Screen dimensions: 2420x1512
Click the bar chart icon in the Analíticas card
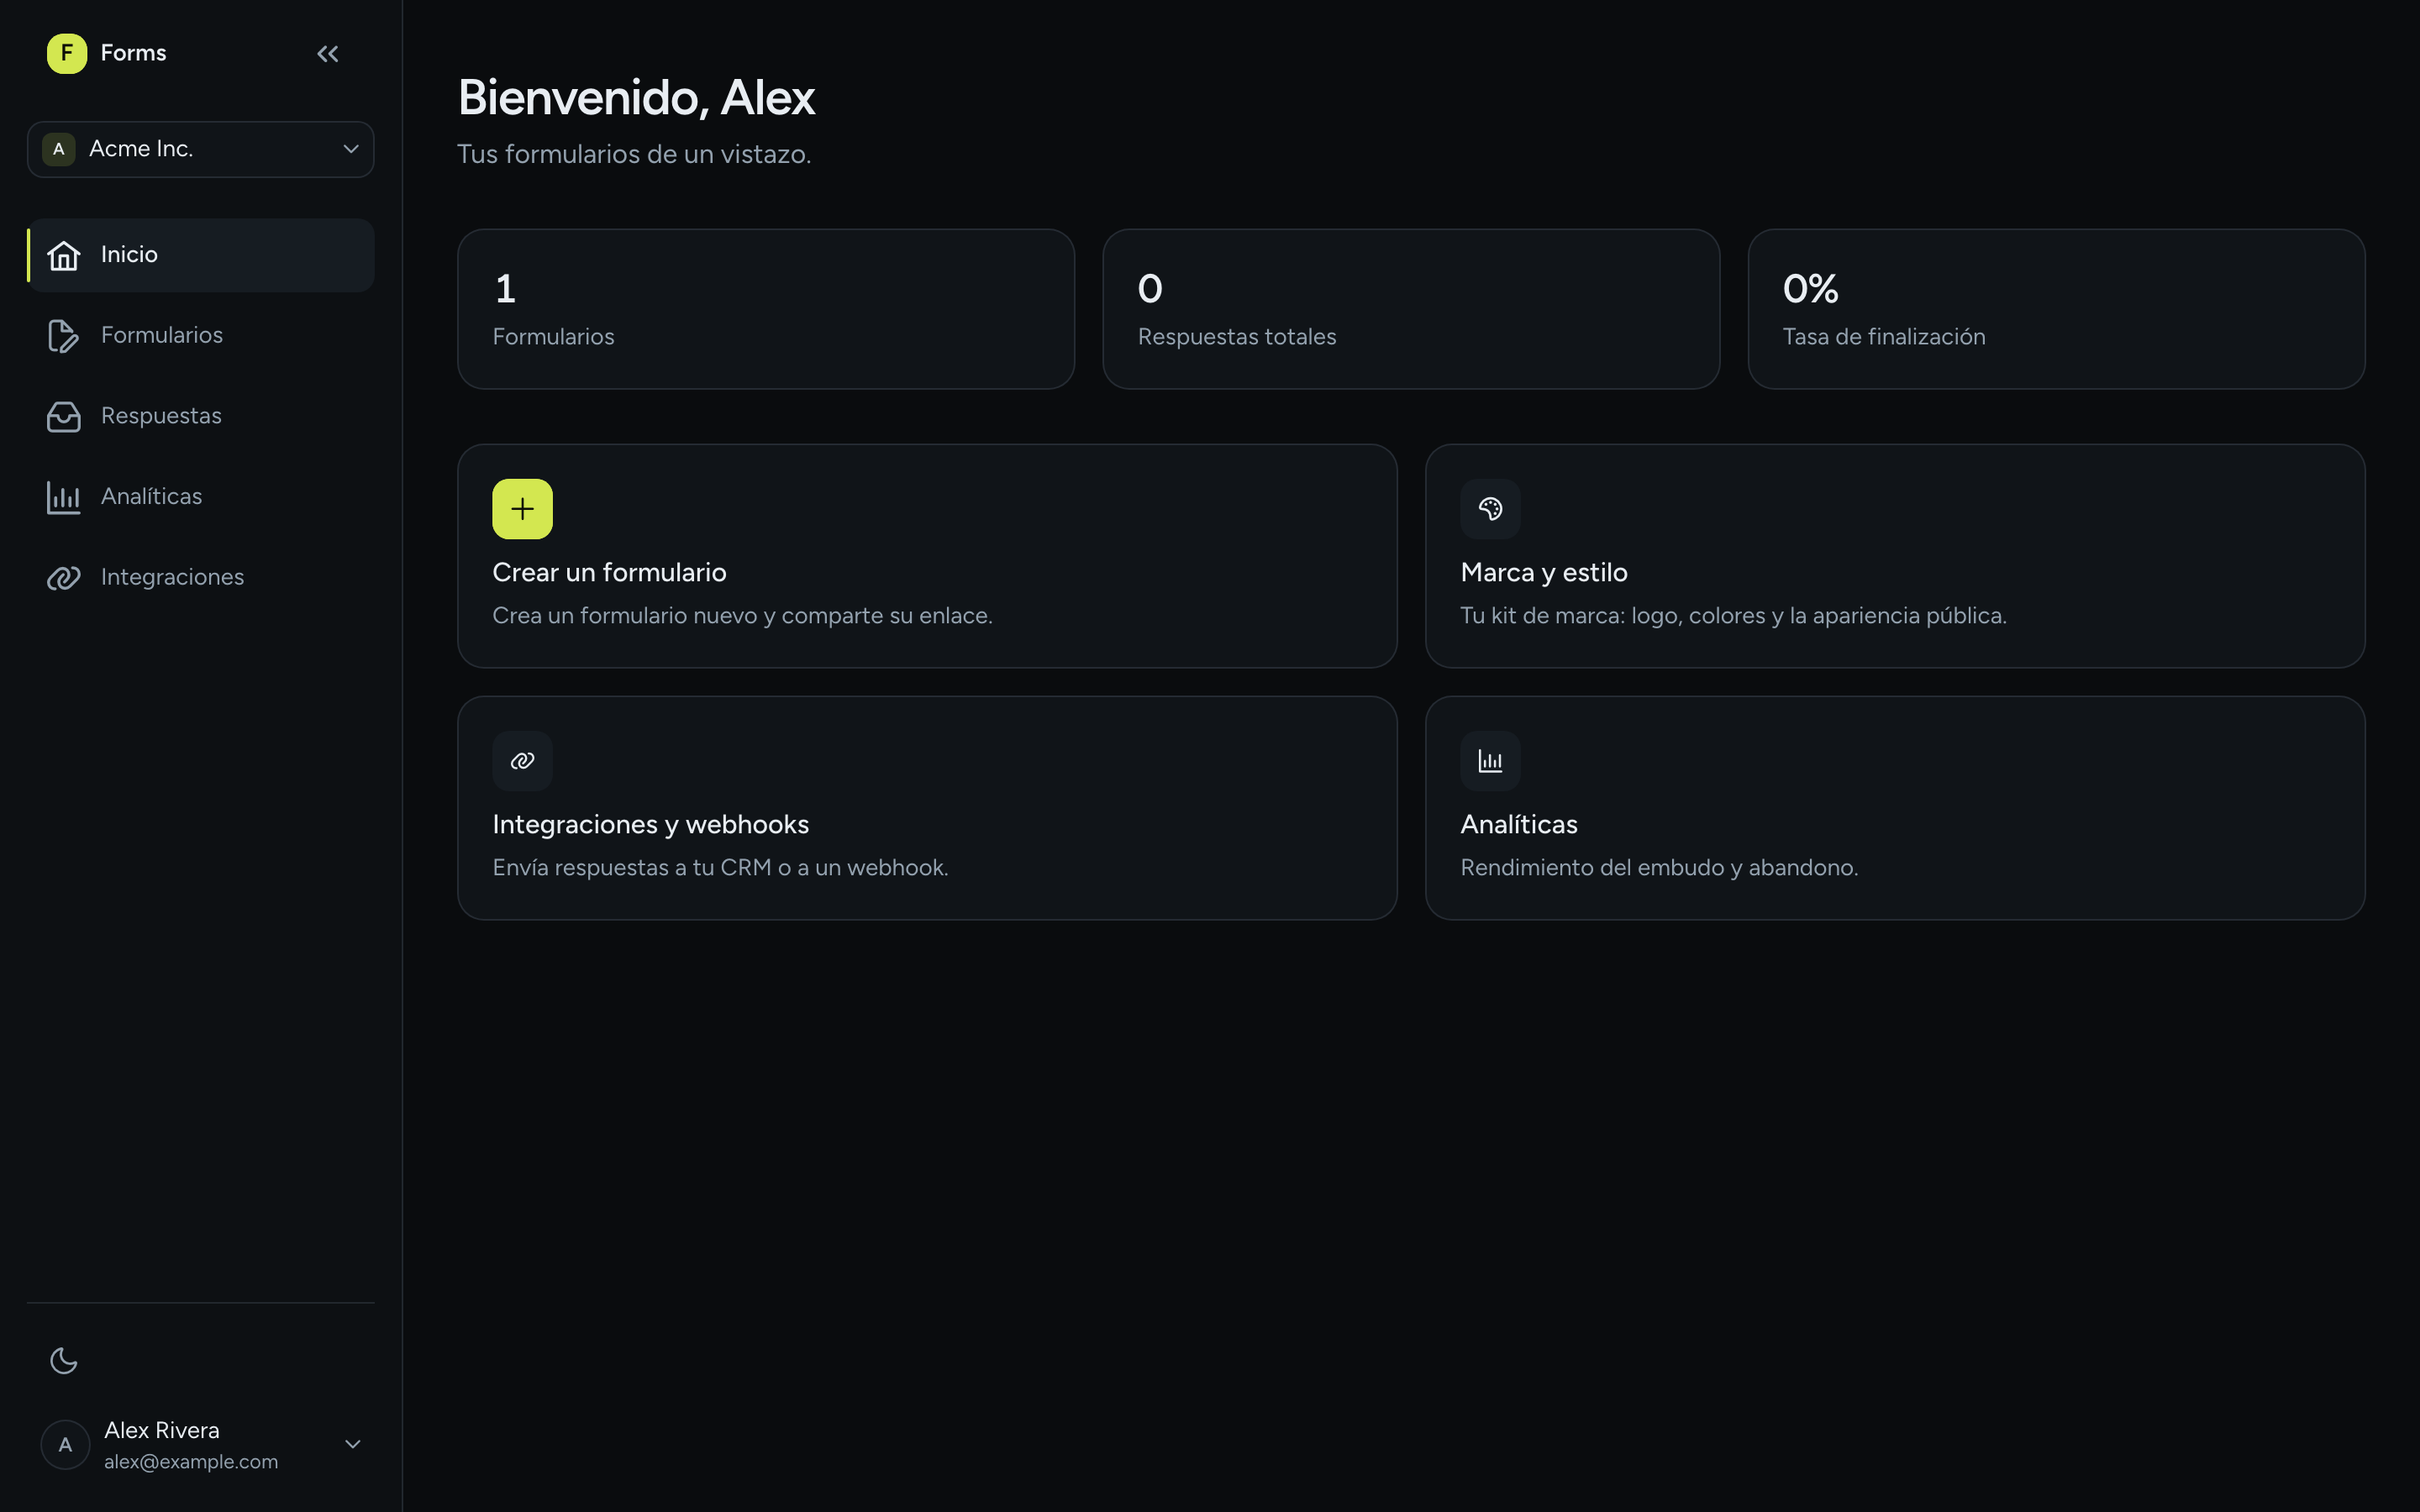pyautogui.click(x=1490, y=761)
